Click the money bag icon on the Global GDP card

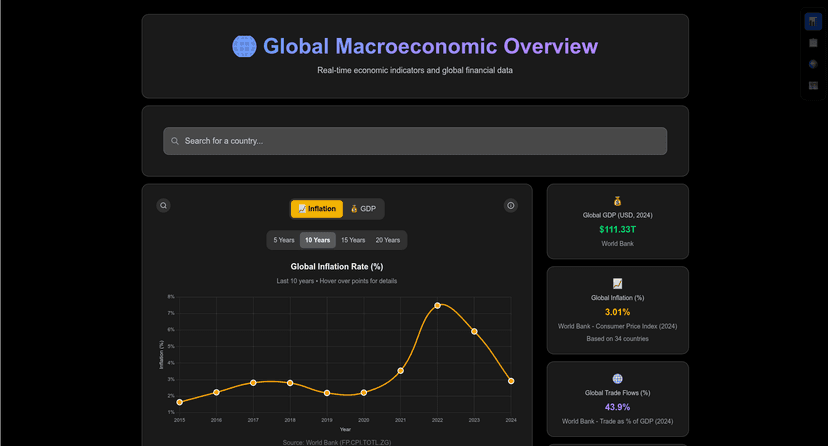(x=617, y=201)
